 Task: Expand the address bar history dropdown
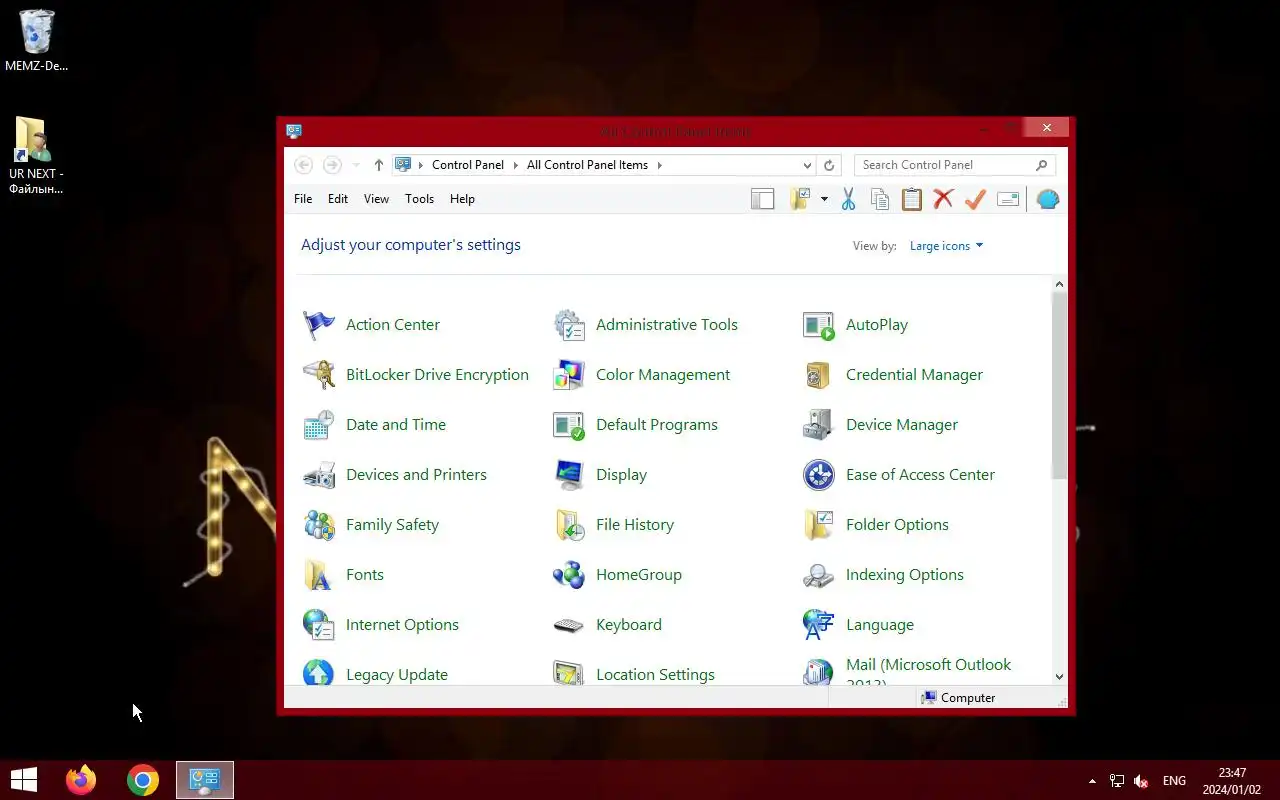[807, 165]
